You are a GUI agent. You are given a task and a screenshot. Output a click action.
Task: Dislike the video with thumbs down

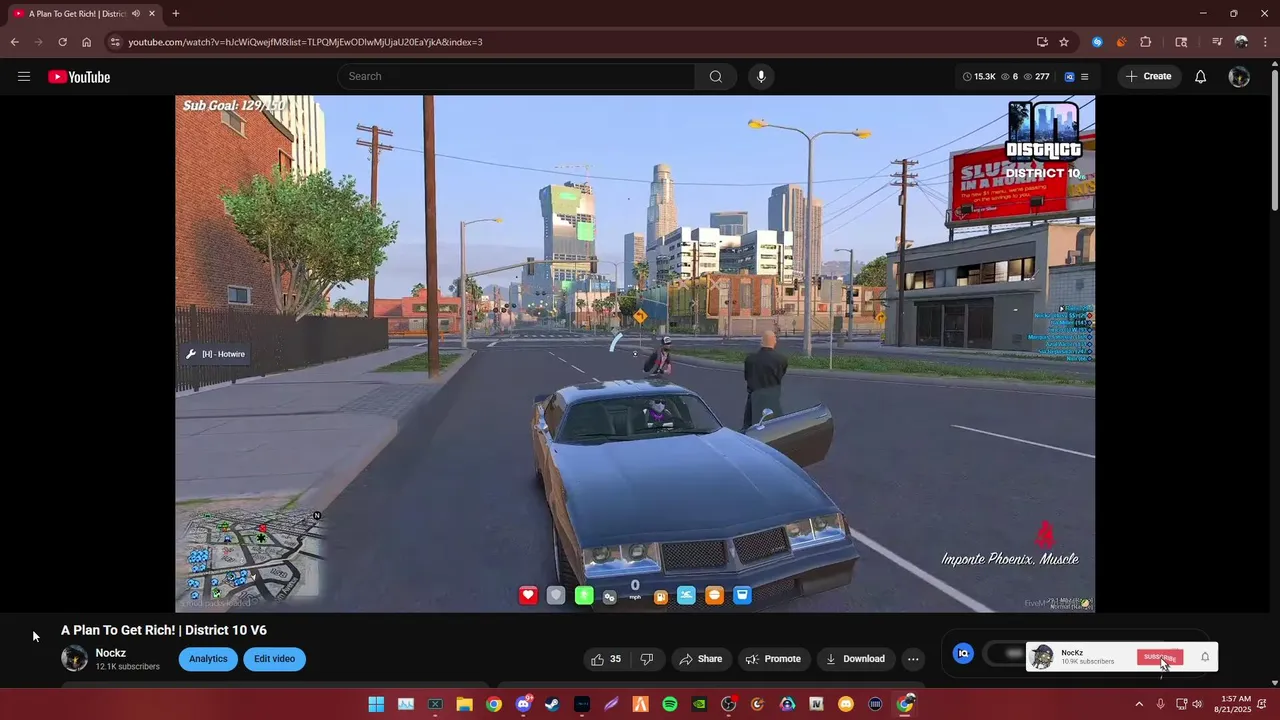tap(647, 659)
